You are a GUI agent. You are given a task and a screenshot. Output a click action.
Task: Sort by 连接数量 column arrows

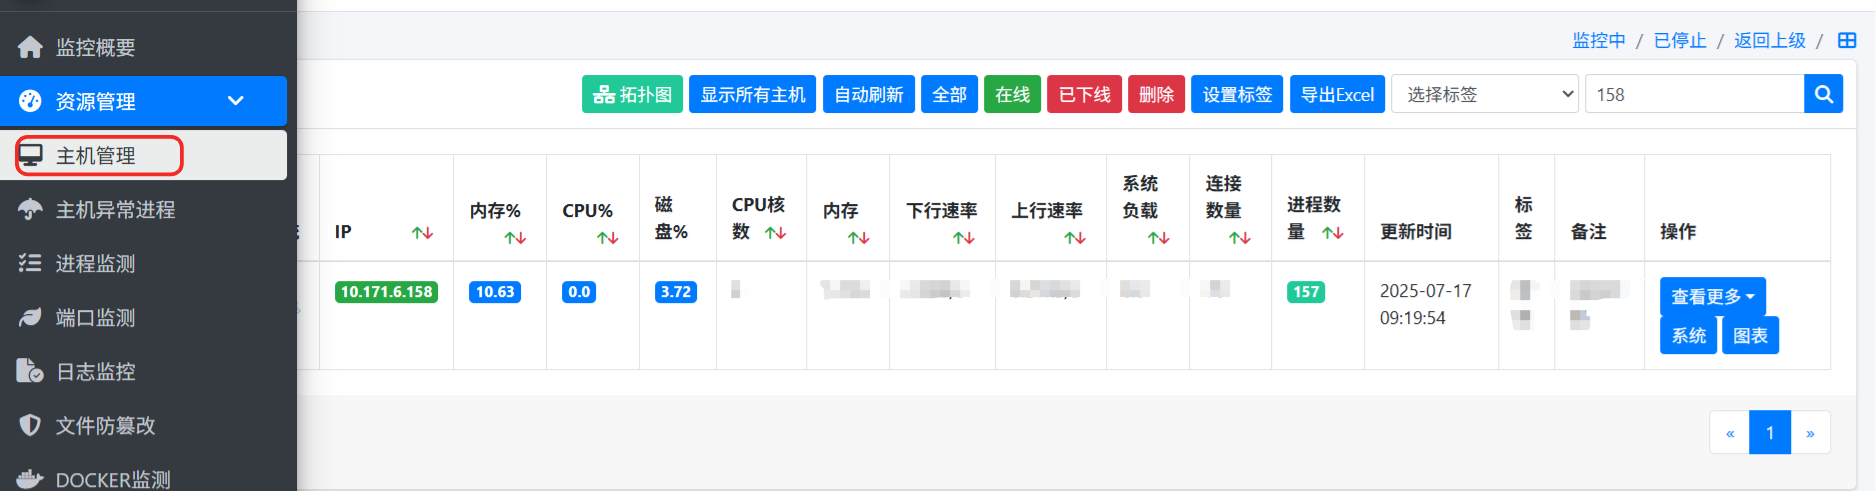tap(1240, 238)
